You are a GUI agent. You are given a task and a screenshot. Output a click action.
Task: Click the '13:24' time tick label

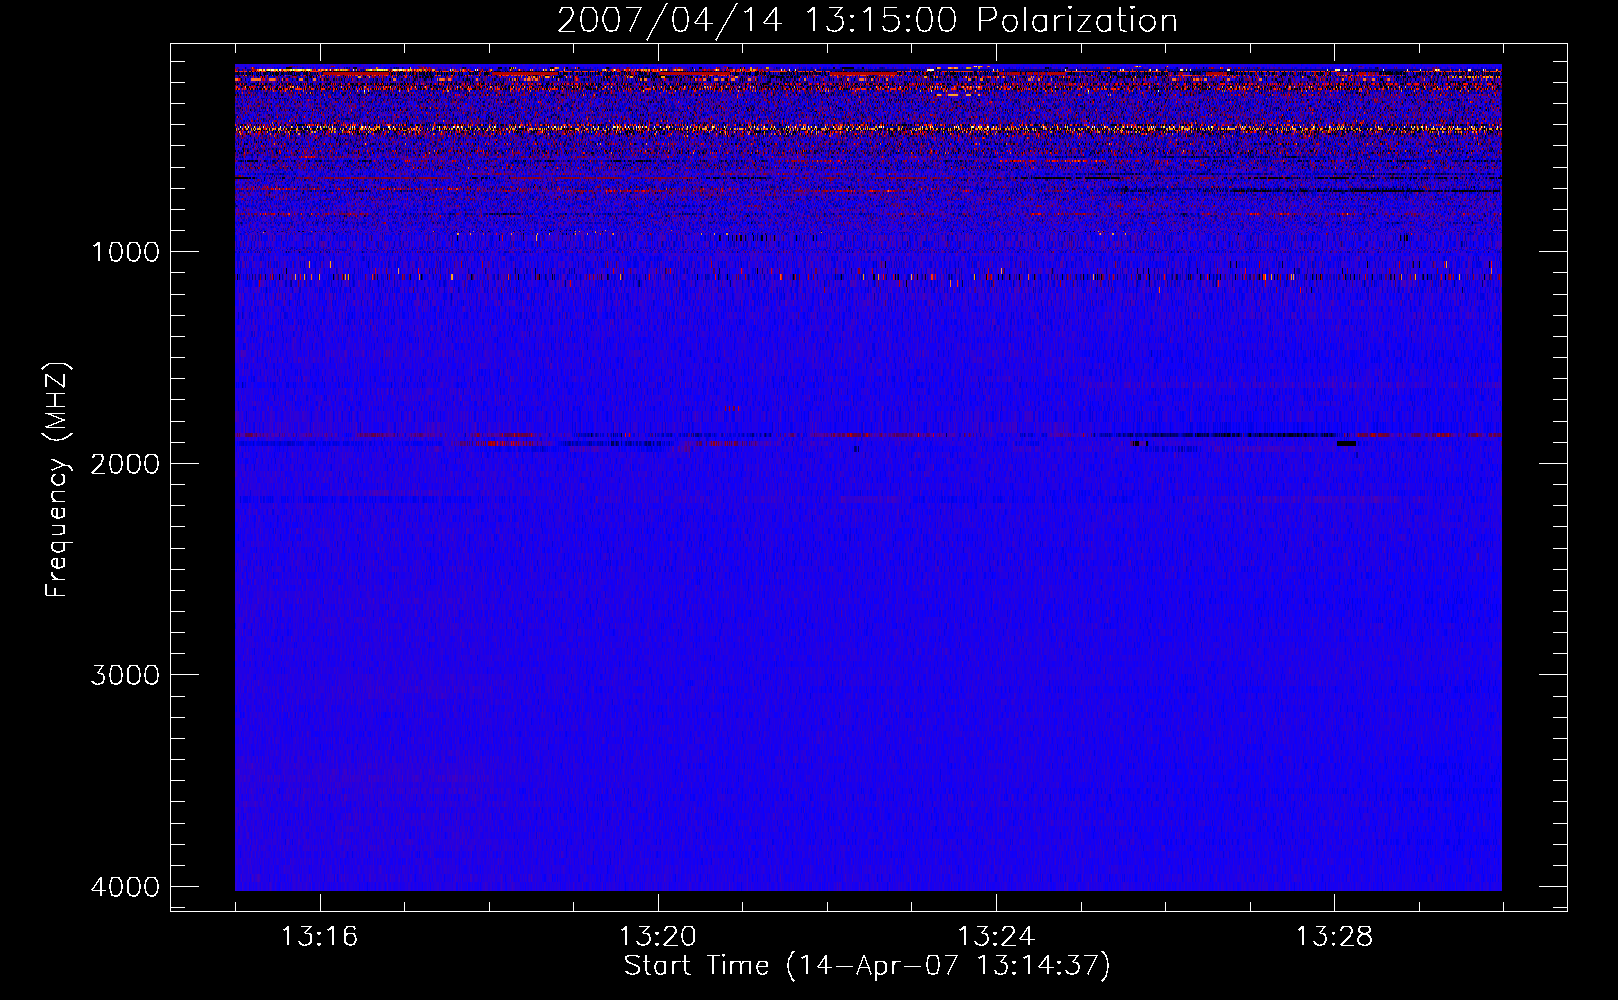[996, 937]
